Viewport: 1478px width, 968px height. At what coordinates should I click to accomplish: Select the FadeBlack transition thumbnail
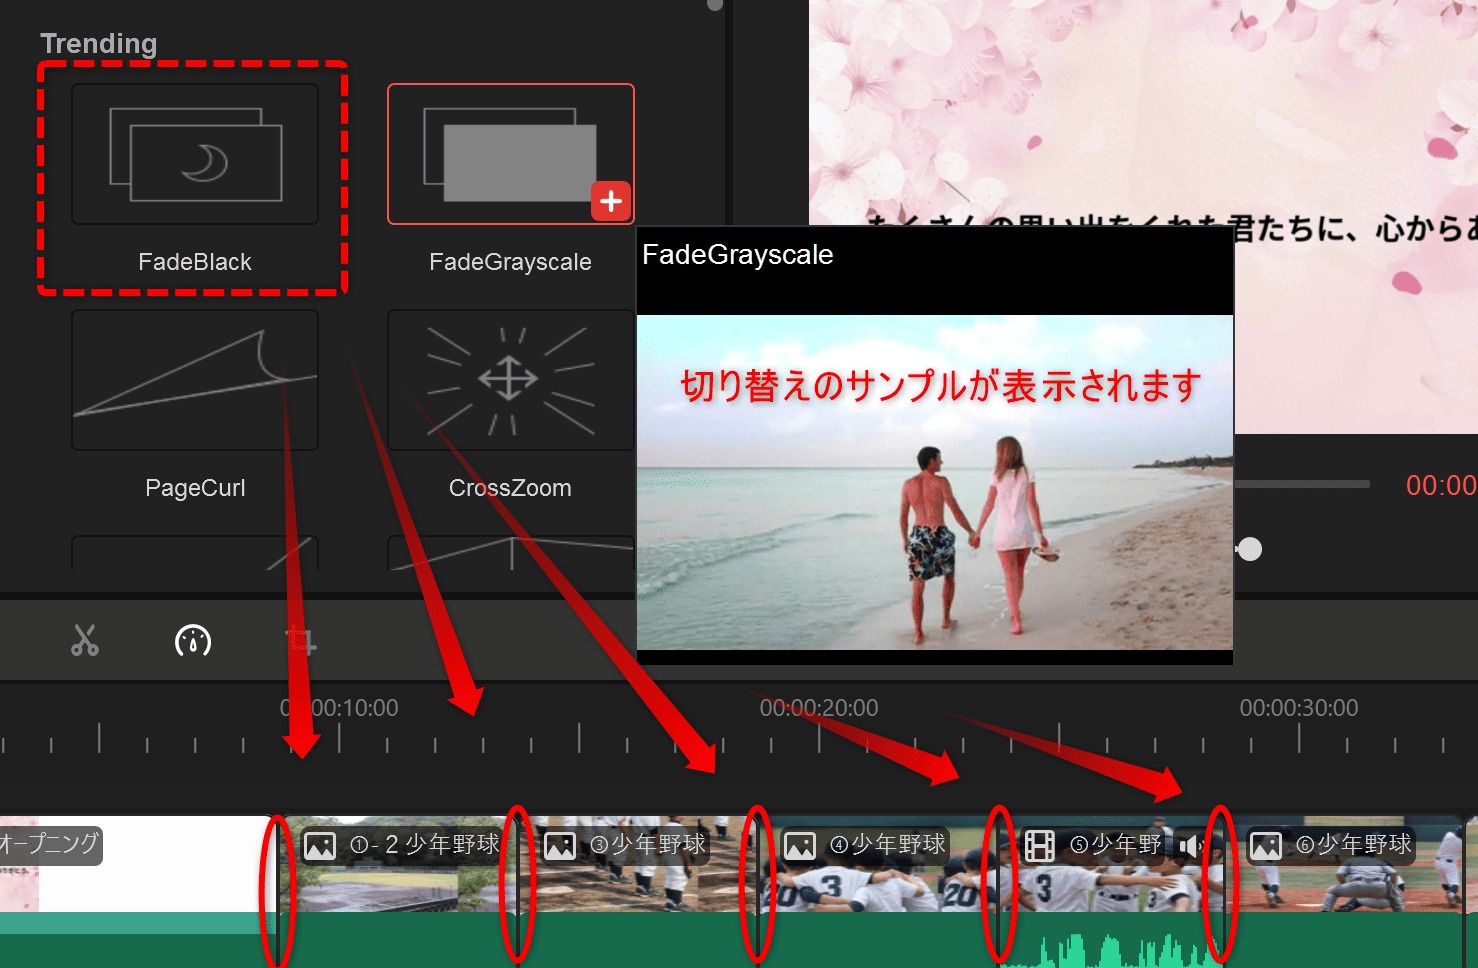pos(195,155)
